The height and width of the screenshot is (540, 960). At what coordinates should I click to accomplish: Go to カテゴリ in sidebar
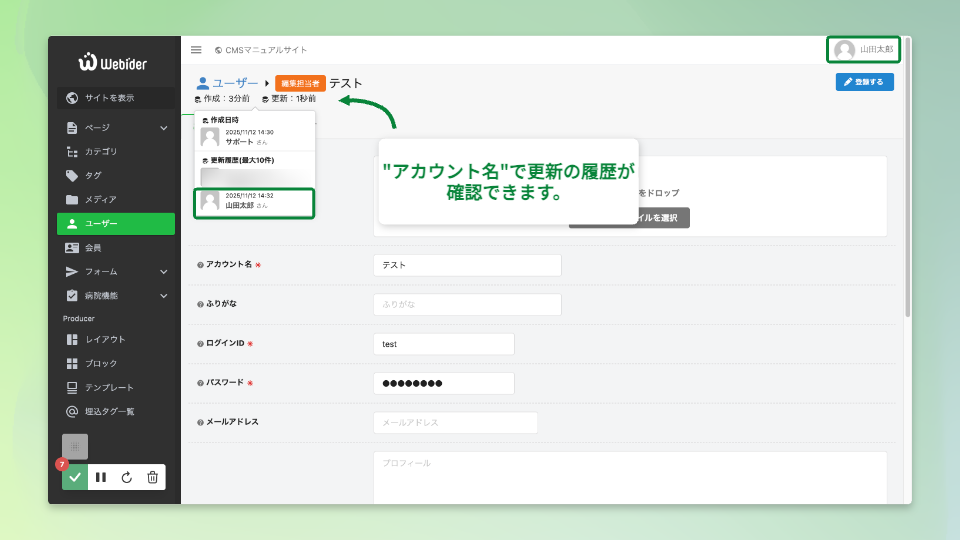point(116,151)
